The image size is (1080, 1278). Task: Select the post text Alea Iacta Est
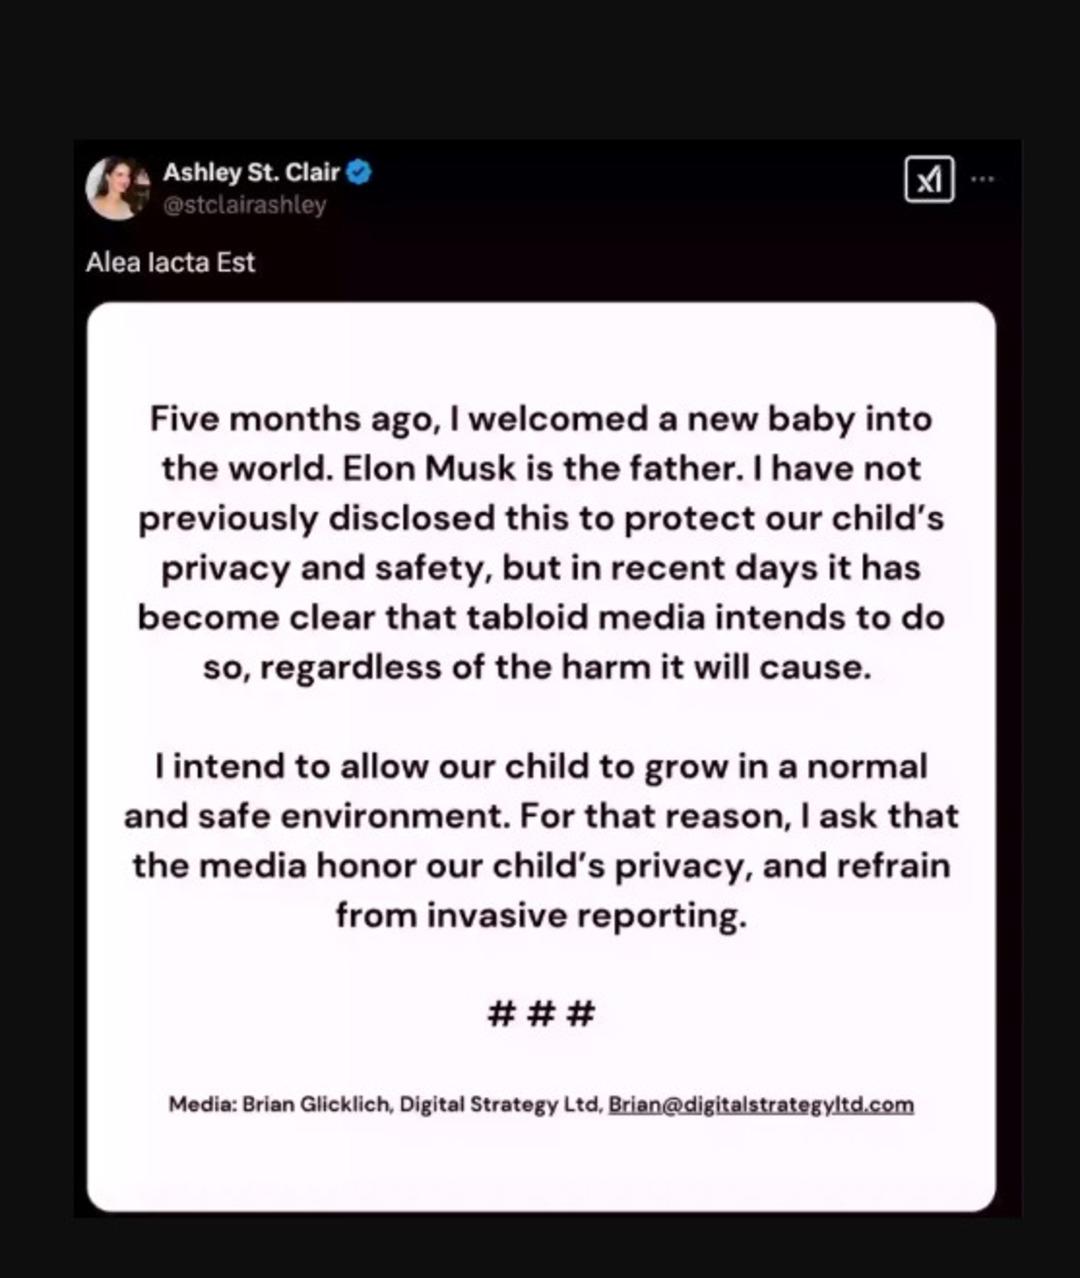coord(171,262)
